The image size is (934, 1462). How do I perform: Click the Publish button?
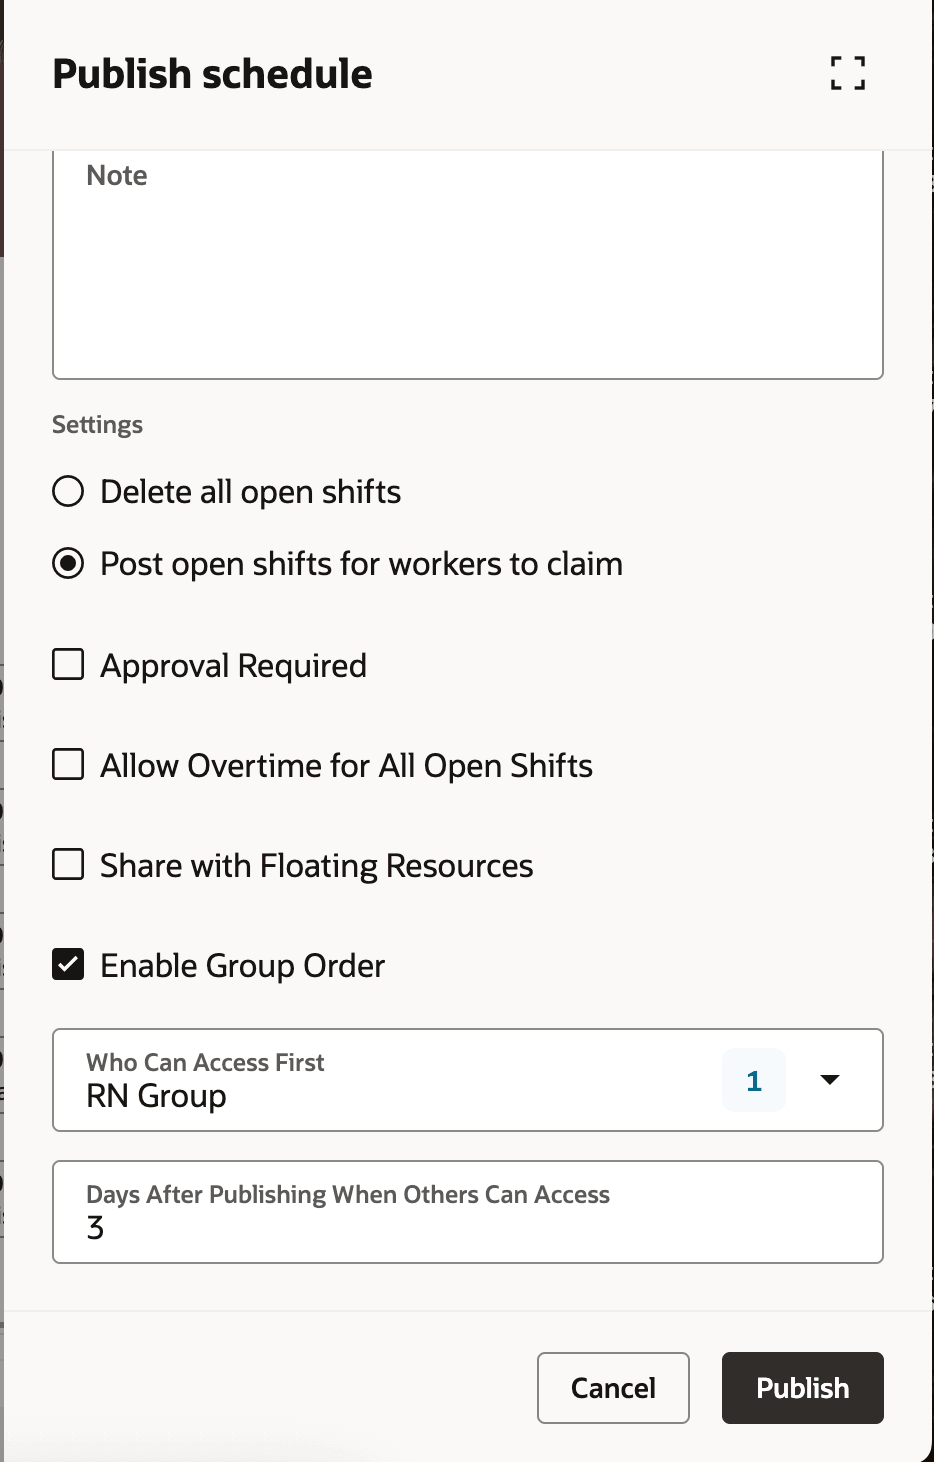[x=802, y=1388]
